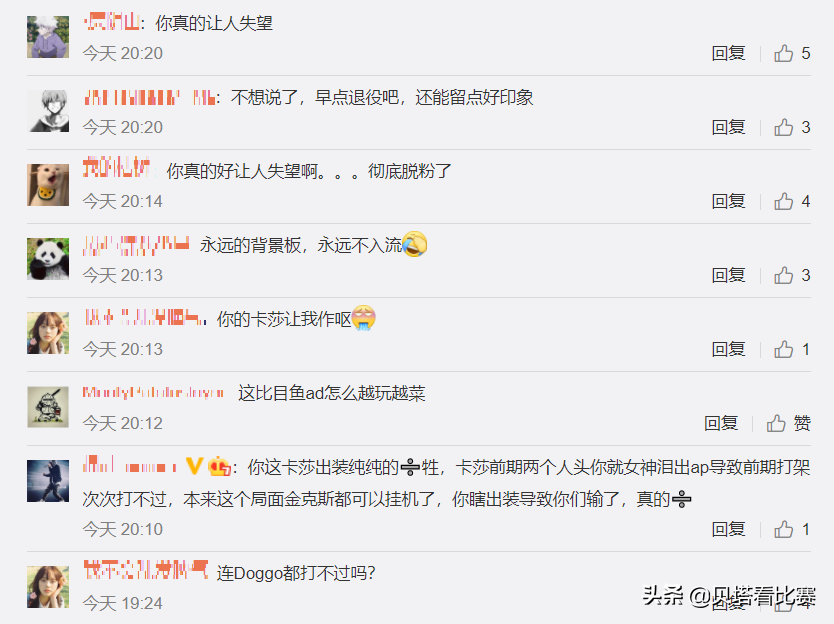Open the dog avatar's profile
Image resolution: width=834 pixels, height=624 pixels.
[x=48, y=185]
